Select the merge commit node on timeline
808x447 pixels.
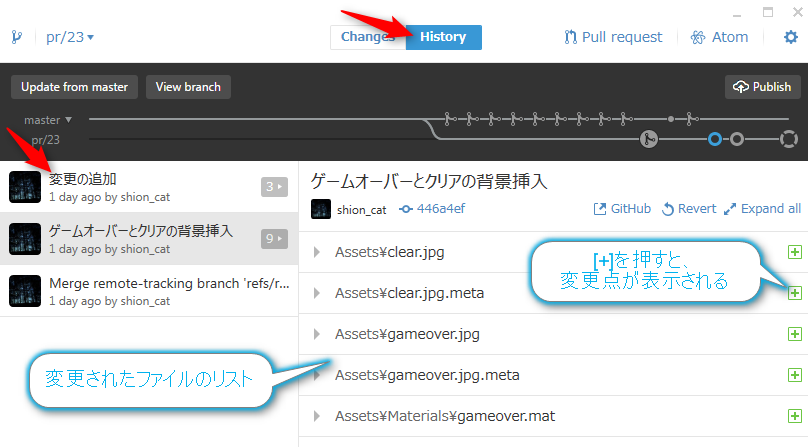[x=649, y=139]
